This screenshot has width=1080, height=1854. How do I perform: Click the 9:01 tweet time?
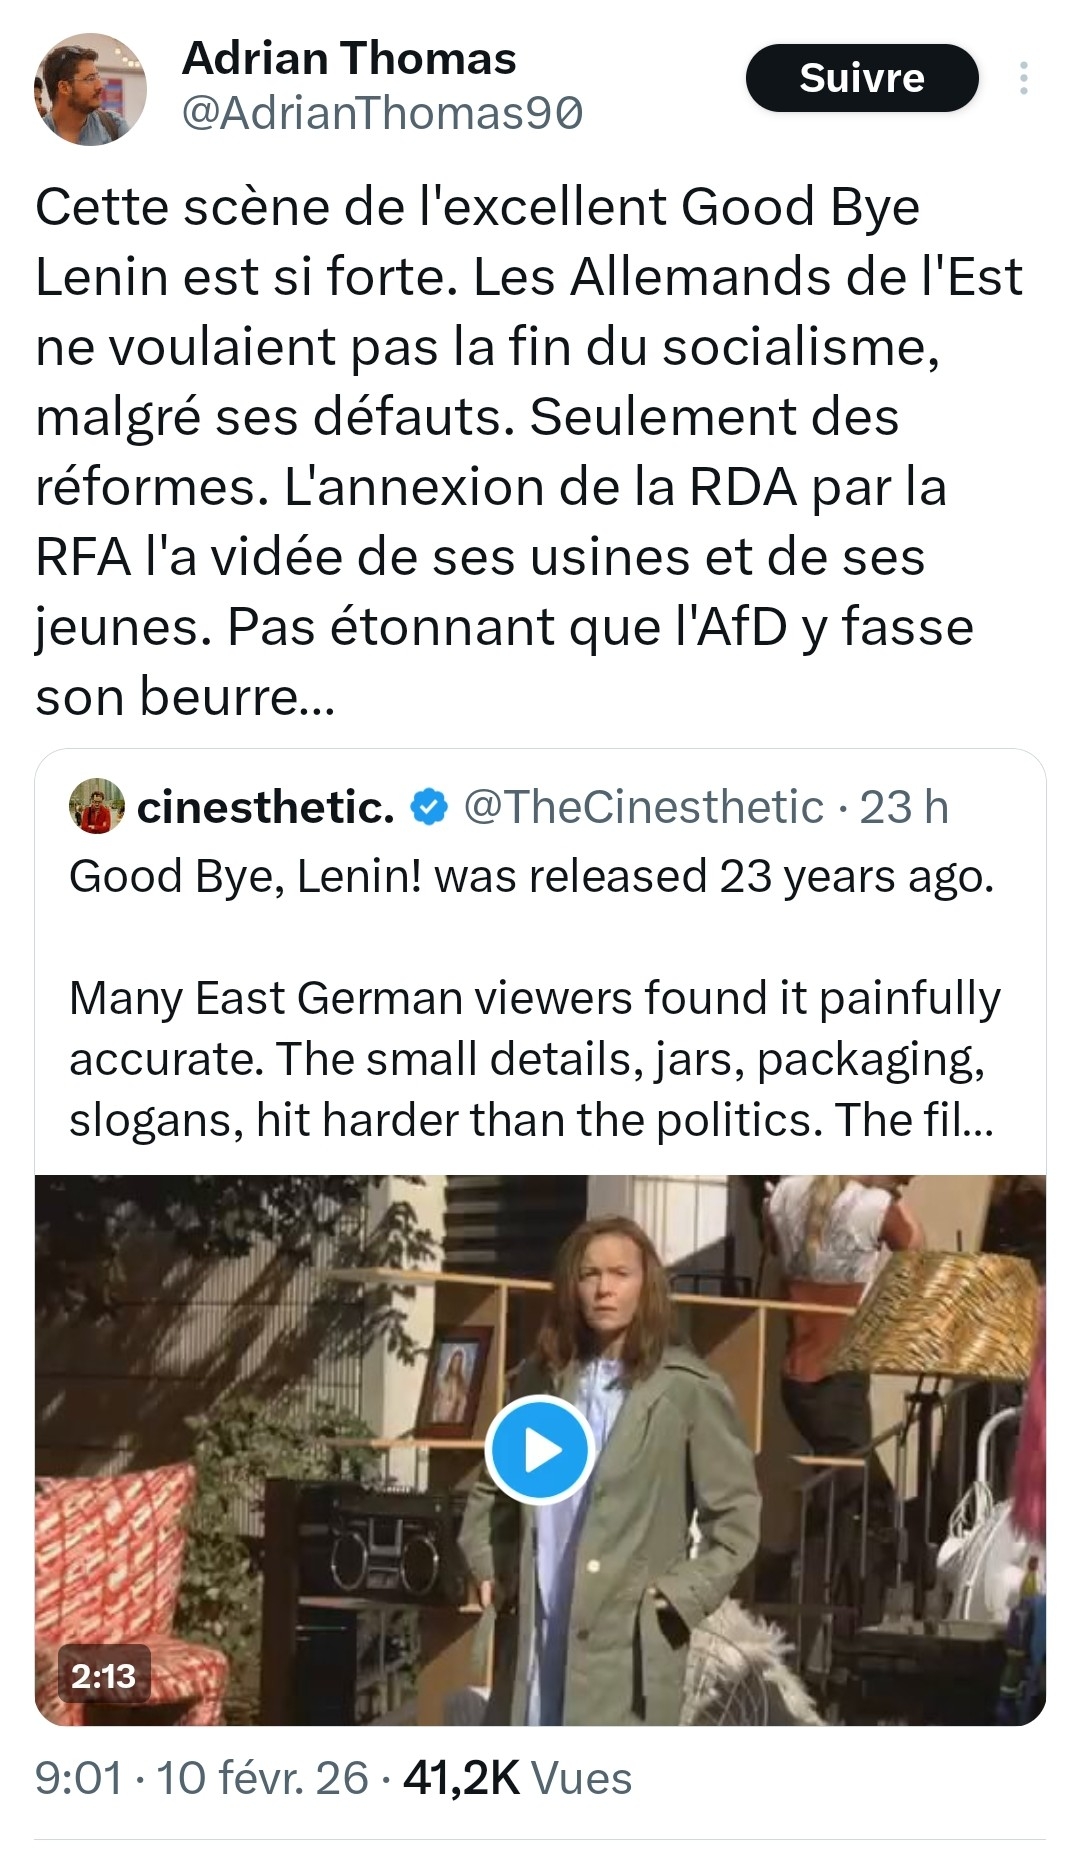coord(79,1779)
